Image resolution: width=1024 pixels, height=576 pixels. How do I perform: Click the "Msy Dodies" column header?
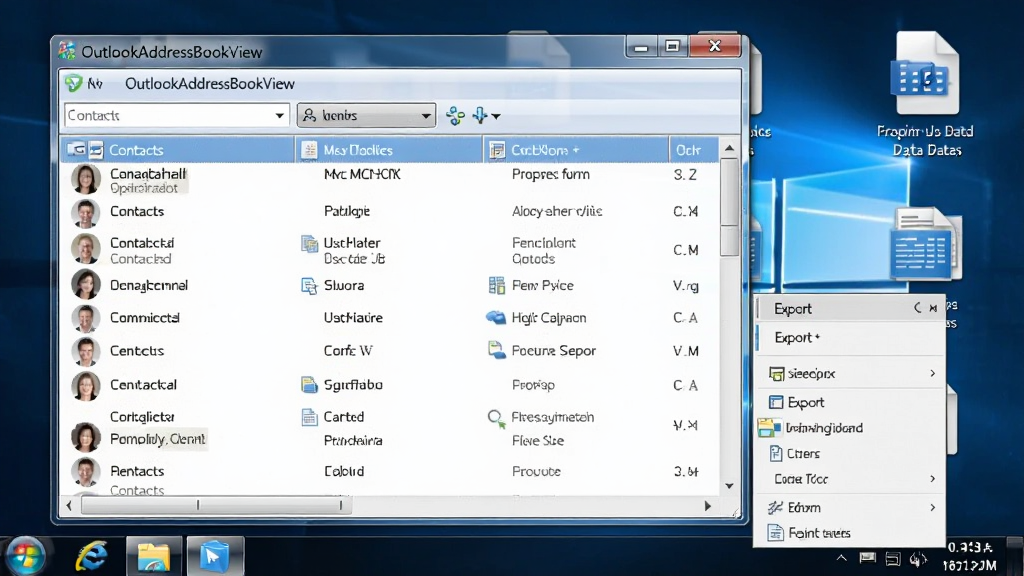(x=389, y=150)
